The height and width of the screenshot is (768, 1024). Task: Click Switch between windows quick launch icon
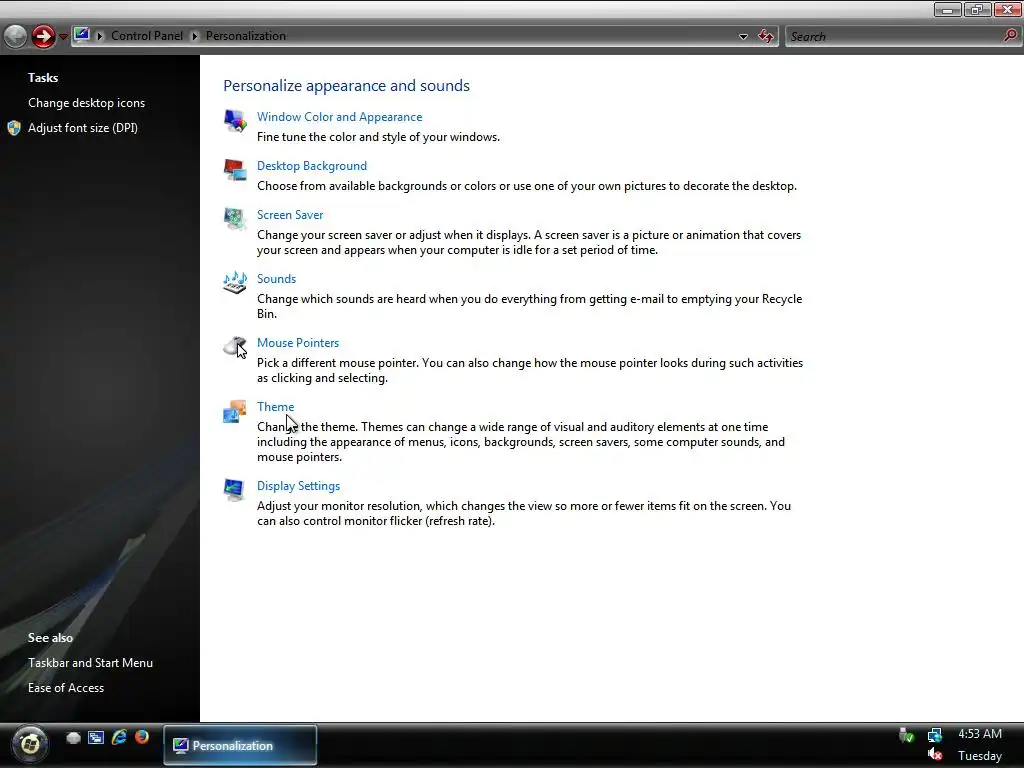96,738
